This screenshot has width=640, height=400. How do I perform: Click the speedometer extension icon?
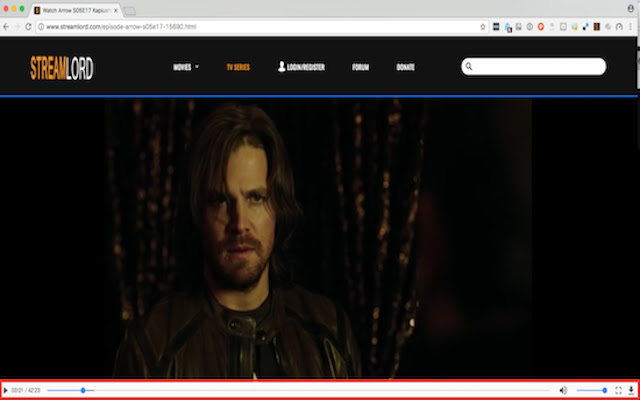click(619, 27)
